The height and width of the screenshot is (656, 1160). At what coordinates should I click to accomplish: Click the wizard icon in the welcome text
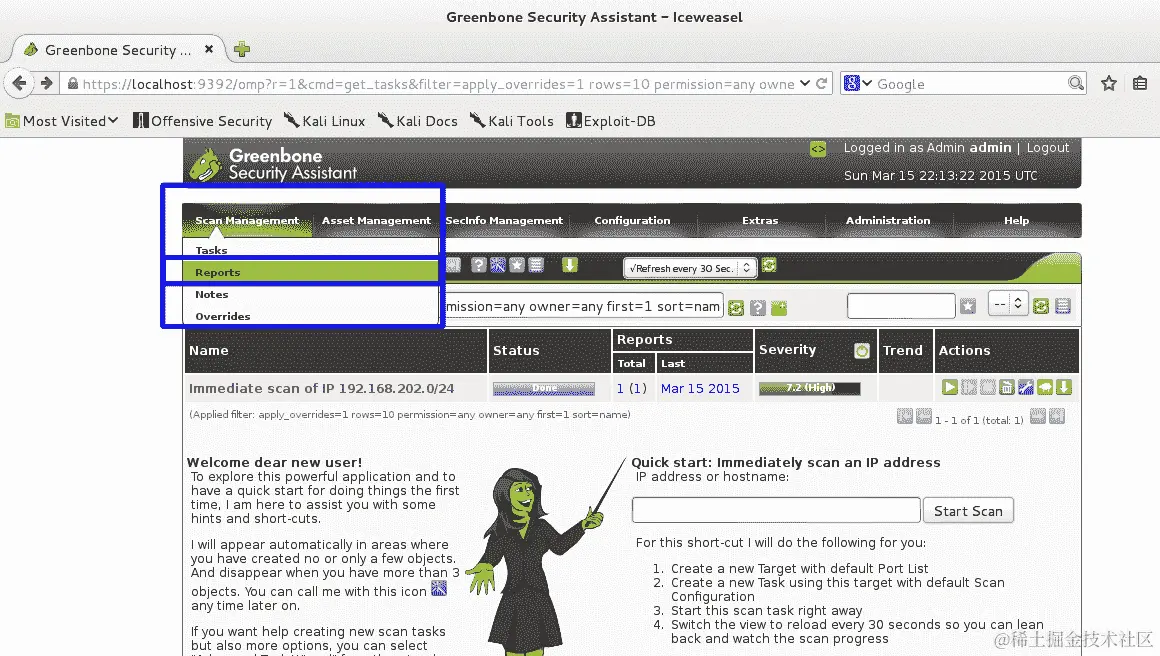pyautogui.click(x=439, y=589)
